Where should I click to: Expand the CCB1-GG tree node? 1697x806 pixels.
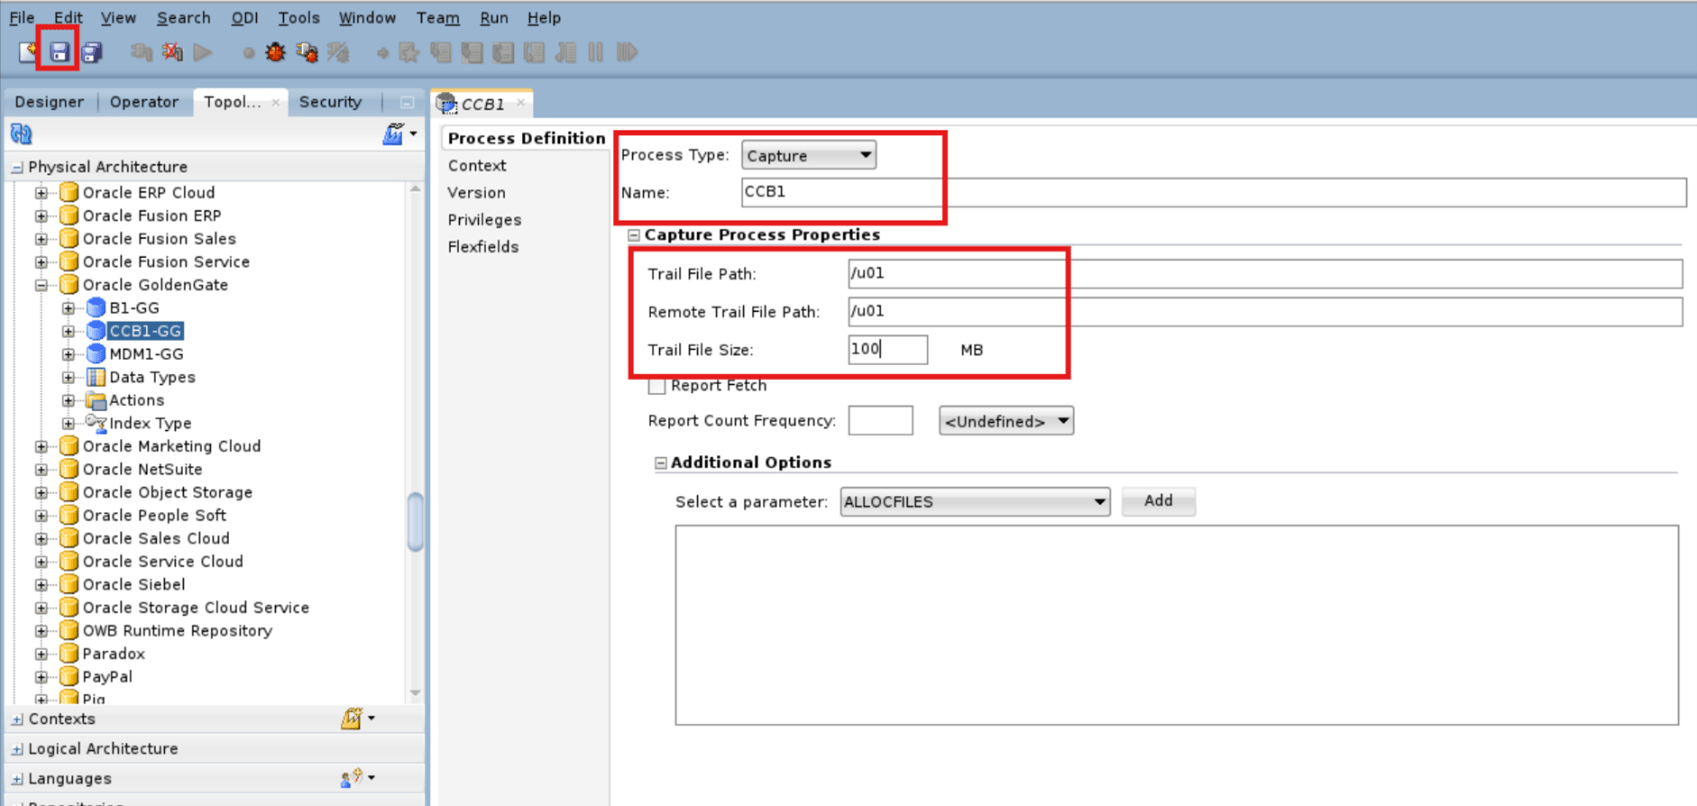tap(68, 331)
